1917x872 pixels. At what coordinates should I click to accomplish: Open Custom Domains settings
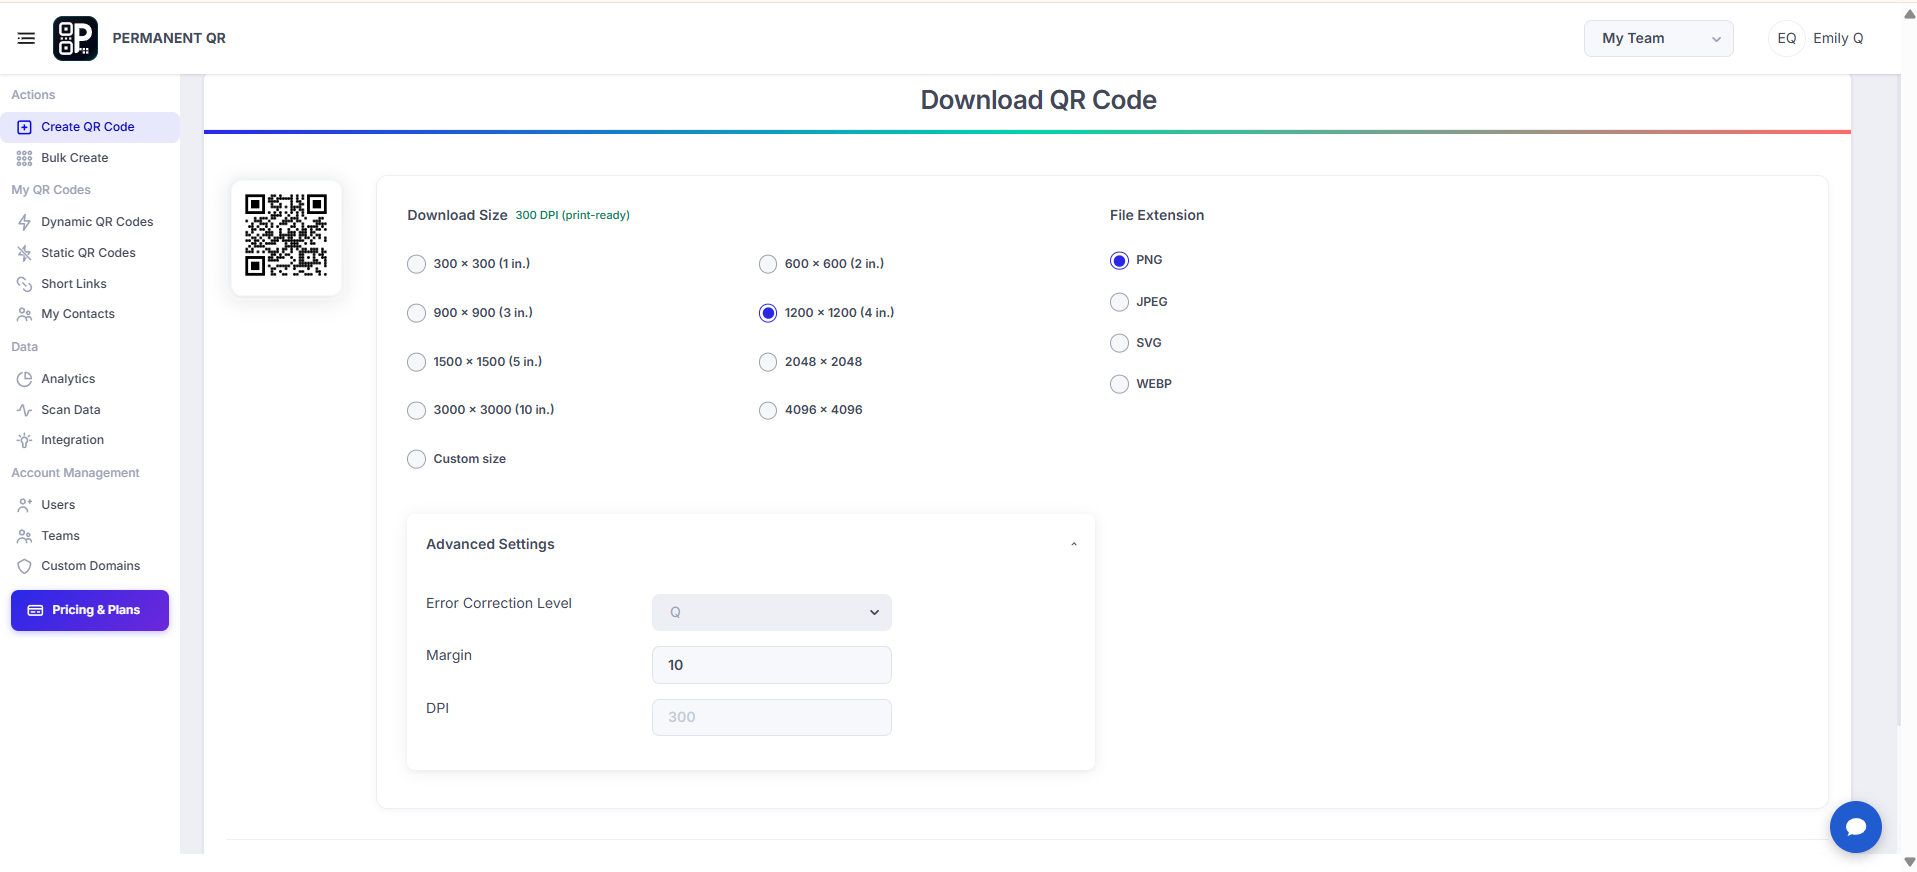[90, 566]
